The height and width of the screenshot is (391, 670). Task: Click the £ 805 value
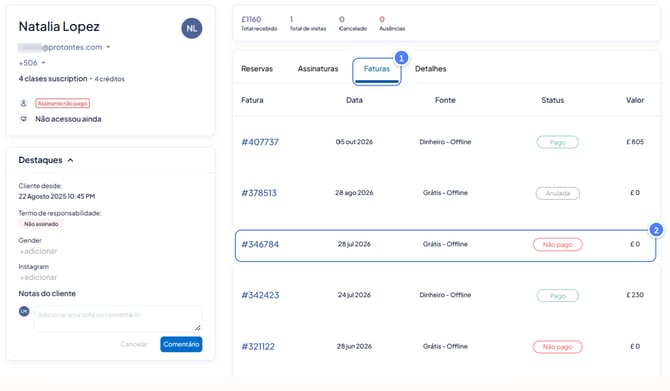635,142
